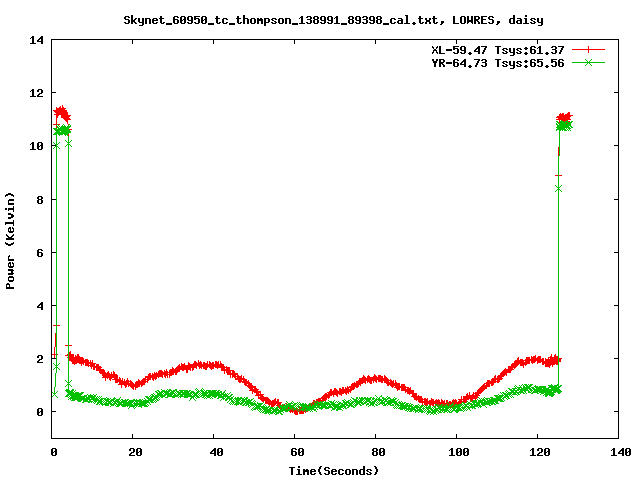
Task: Click the 100 tick label on x-axis
Action: 456,453
